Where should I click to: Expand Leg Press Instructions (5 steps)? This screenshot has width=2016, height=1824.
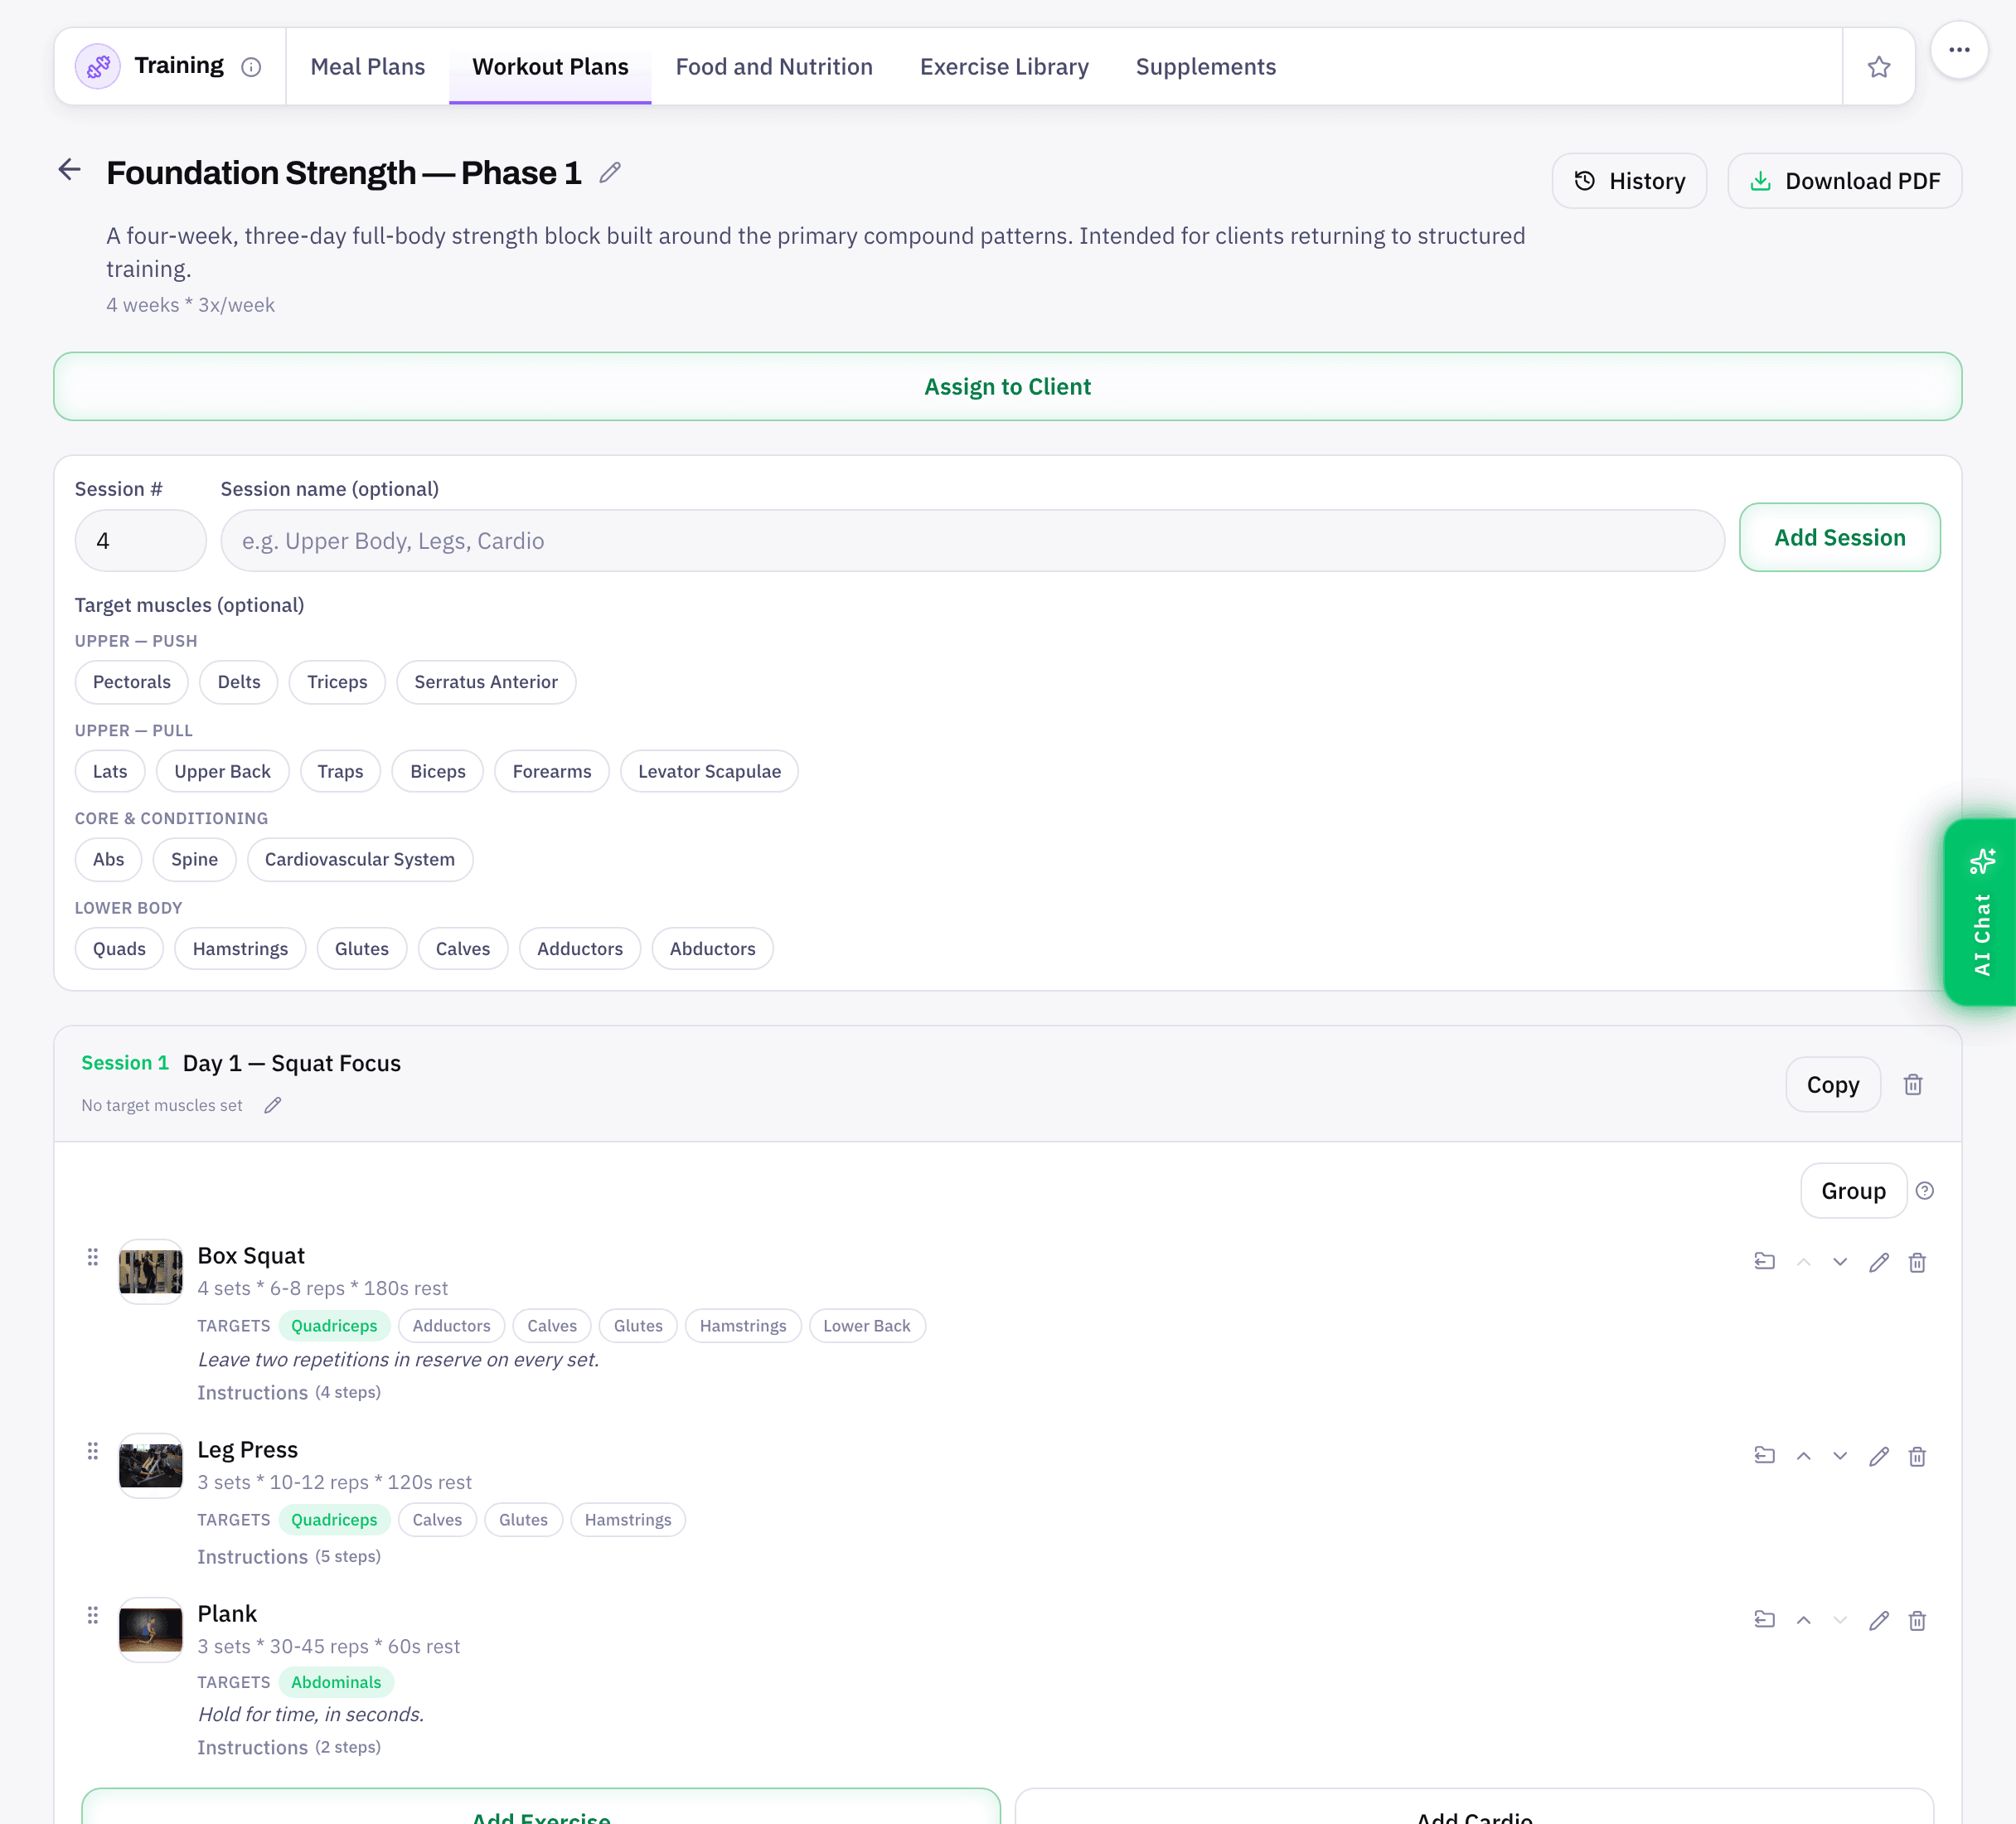[288, 1557]
